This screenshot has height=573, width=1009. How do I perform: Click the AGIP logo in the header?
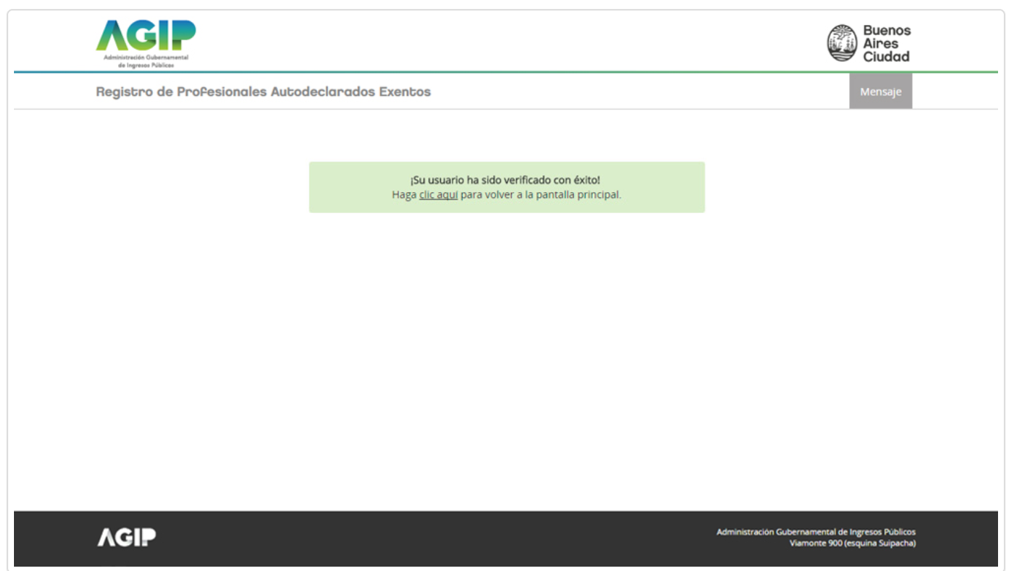145,37
